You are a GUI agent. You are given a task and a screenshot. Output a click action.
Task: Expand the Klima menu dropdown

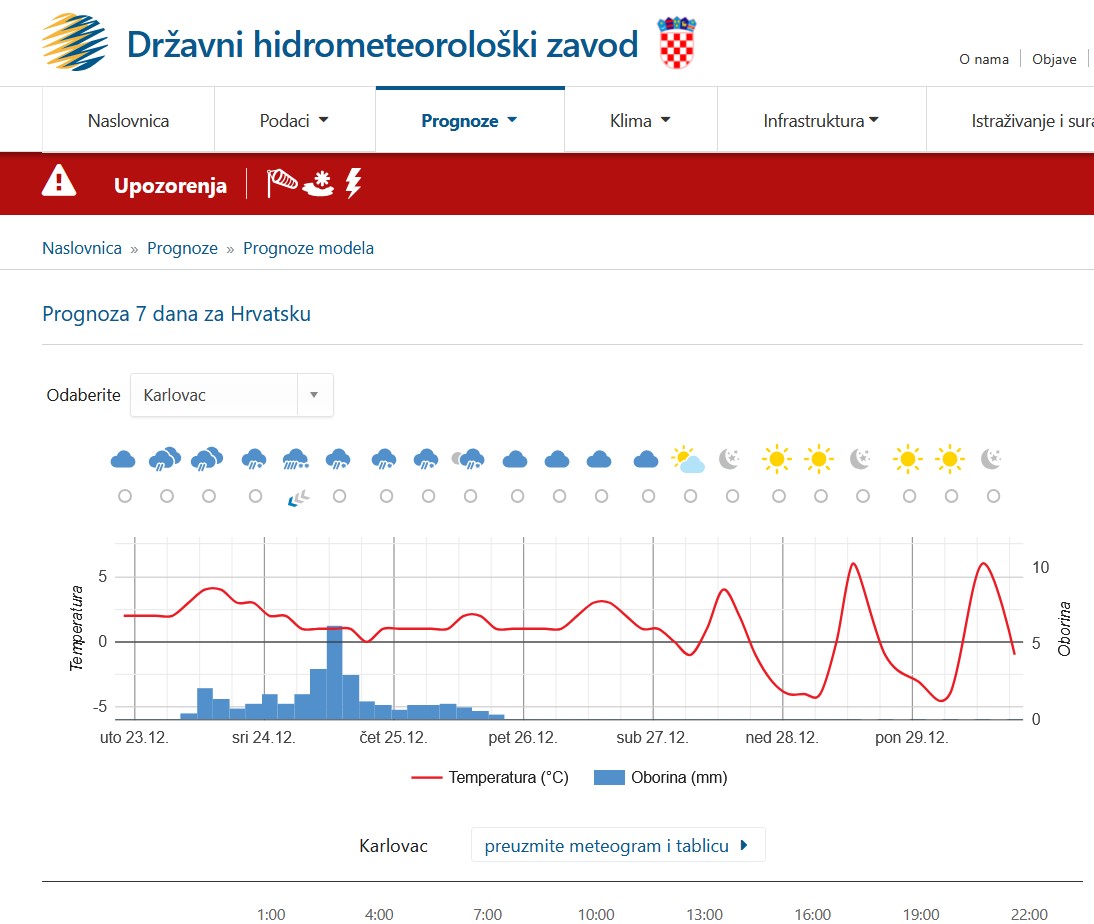coord(640,121)
